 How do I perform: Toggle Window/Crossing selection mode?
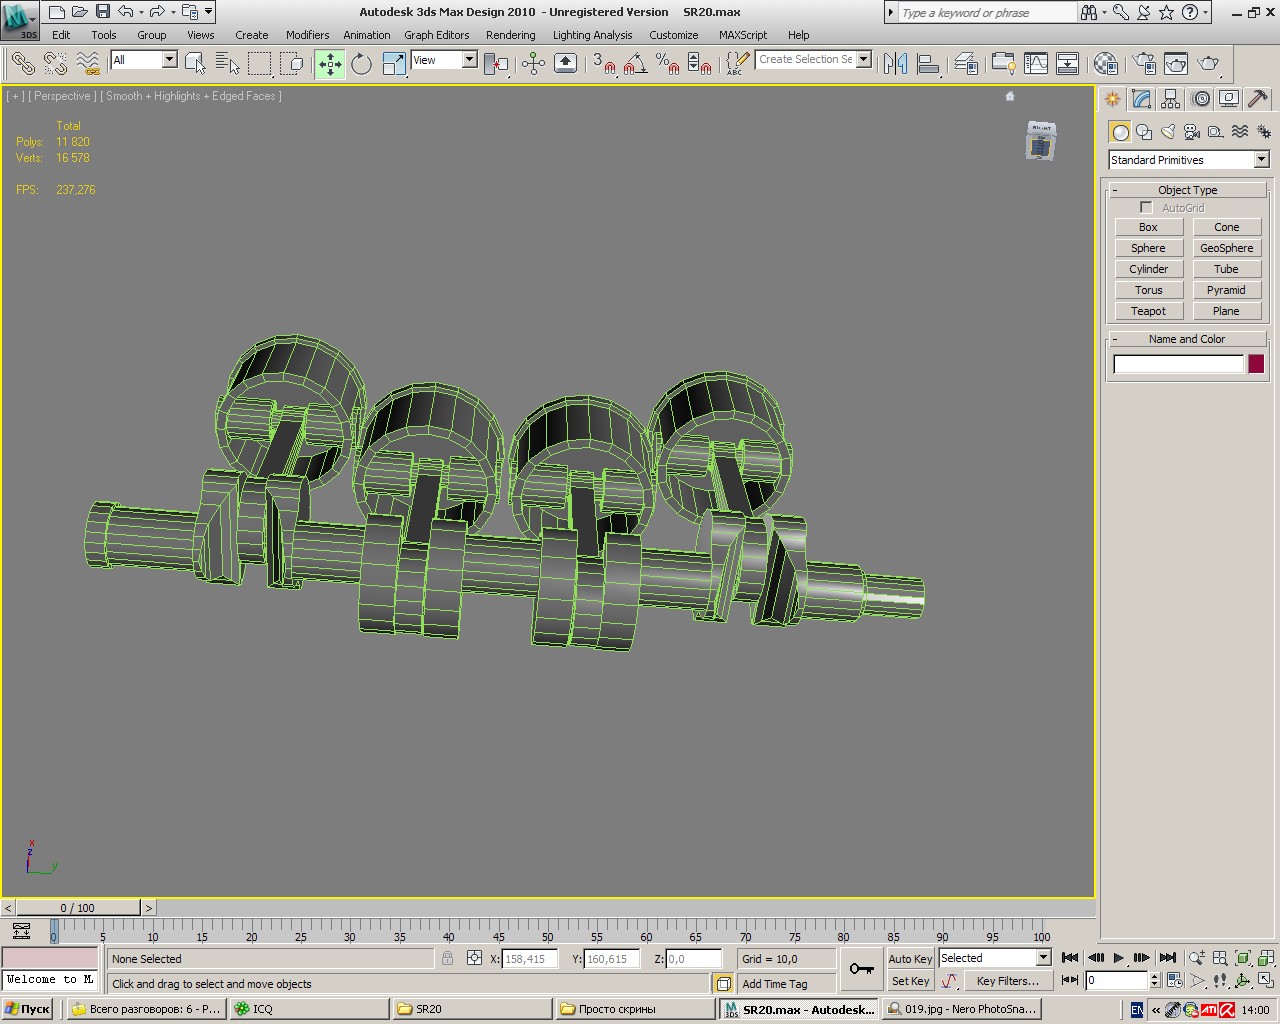click(291, 64)
